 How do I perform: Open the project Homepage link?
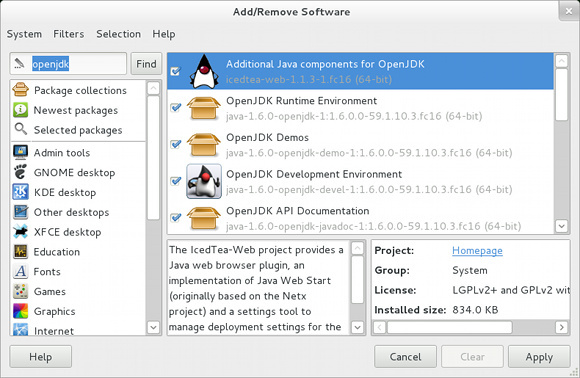pyautogui.click(x=477, y=250)
